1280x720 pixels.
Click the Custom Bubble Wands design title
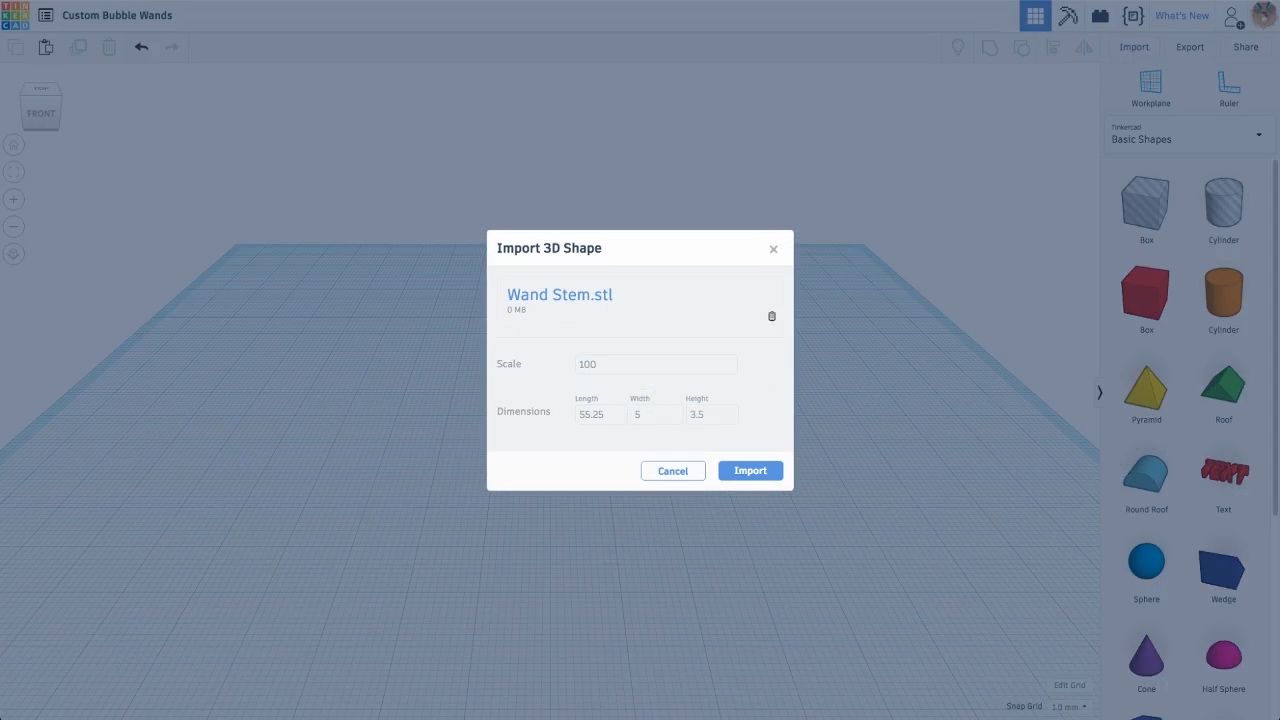(117, 15)
